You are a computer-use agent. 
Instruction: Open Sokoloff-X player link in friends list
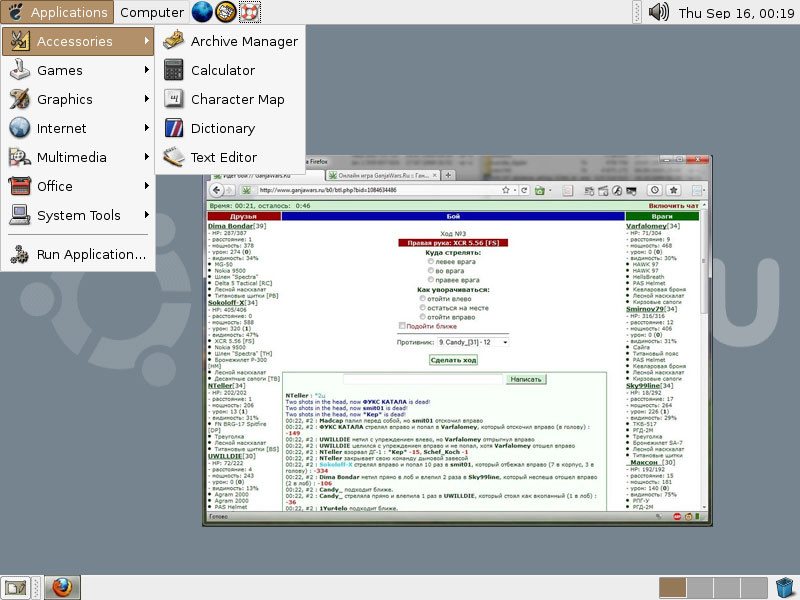(226, 303)
